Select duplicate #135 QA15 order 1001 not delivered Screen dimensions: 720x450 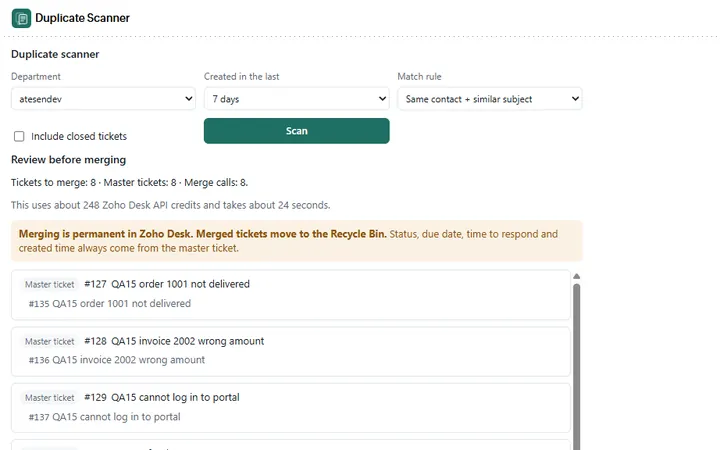pos(110,304)
